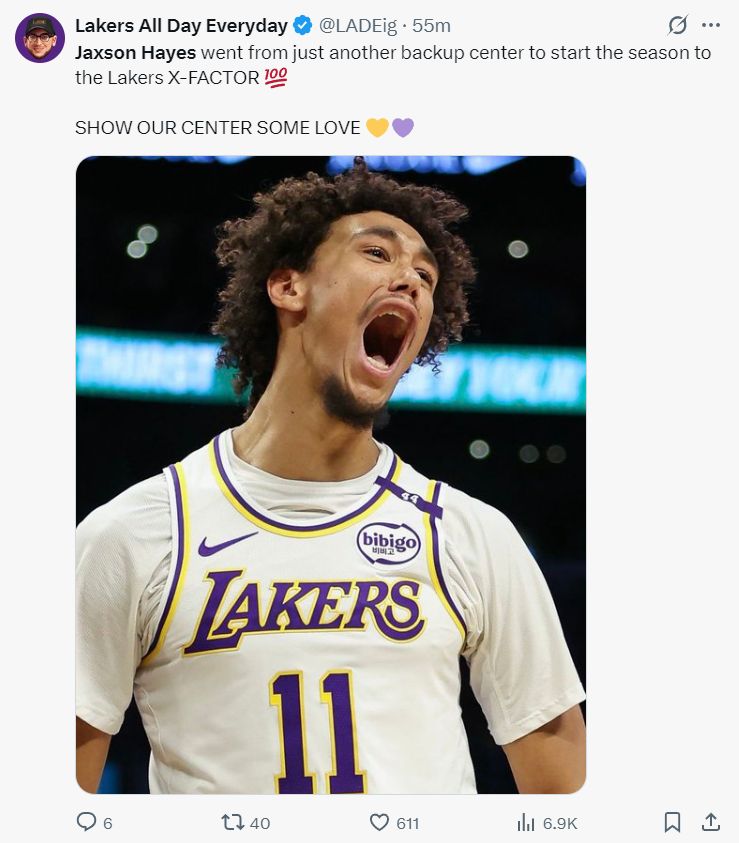The image size is (739, 843).
Task: Repost the tweet using the retweet icon
Action: [x=232, y=822]
